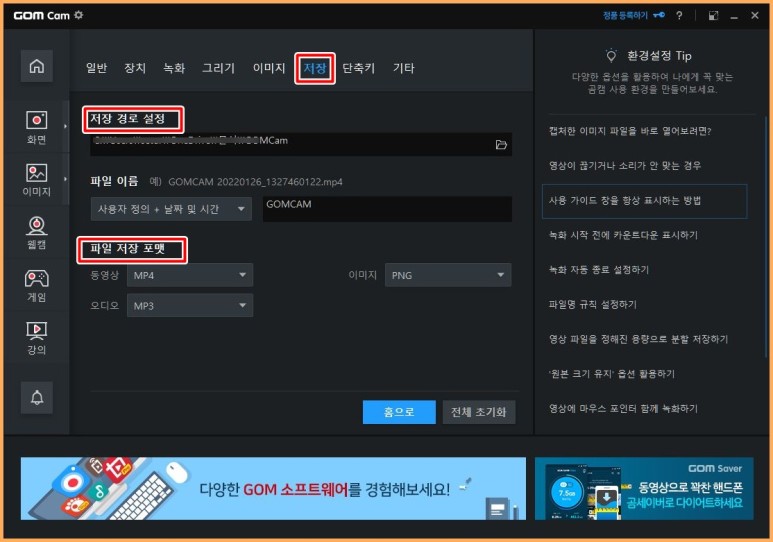Open the 오디오 MP3 format dropdown
Image resolution: width=773 pixels, height=542 pixels.
tap(190, 306)
